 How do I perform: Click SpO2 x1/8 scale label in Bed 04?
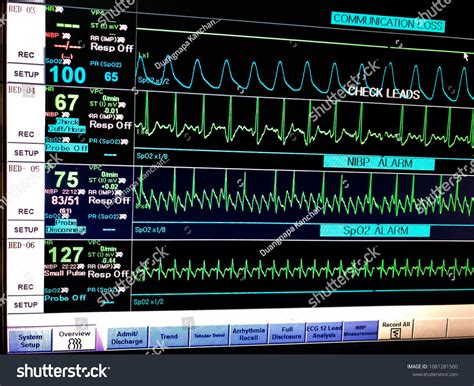point(152,156)
